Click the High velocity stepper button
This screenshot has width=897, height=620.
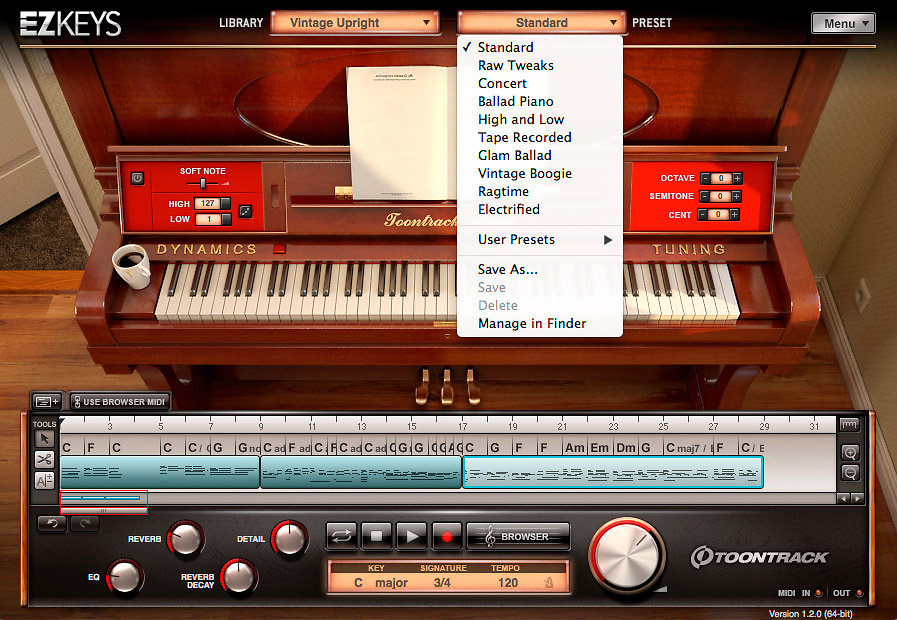[226, 204]
